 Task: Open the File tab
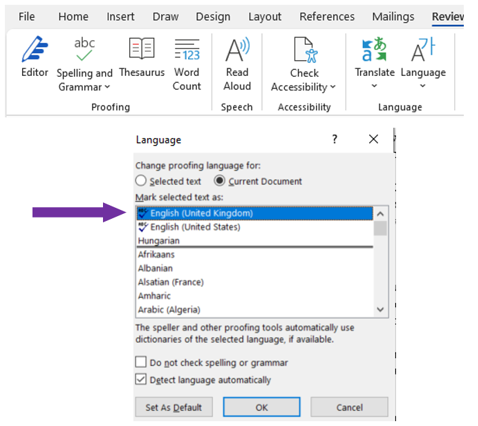[x=26, y=16]
